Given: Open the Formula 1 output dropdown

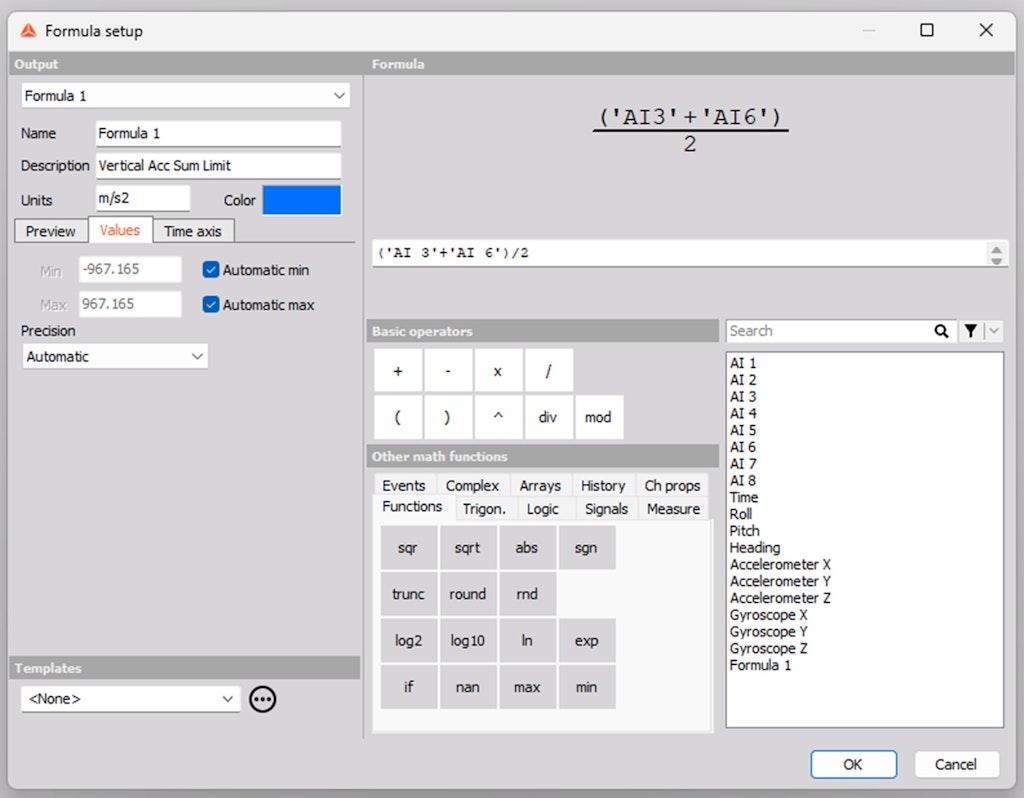Looking at the screenshot, I should (185, 96).
